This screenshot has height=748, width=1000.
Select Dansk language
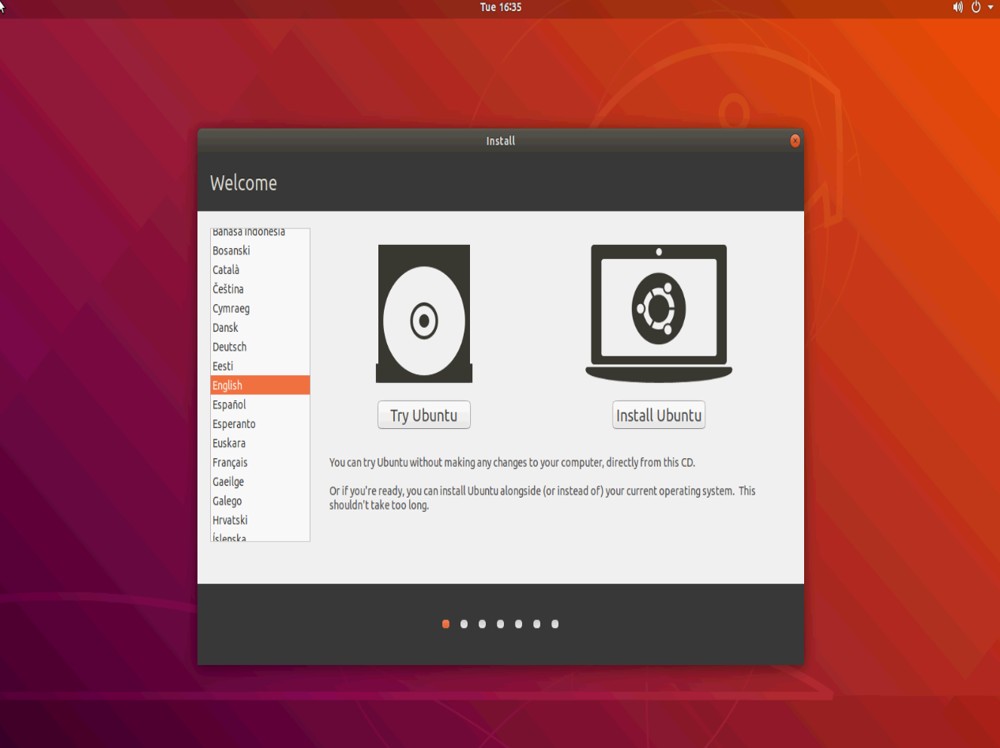[260, 328]
